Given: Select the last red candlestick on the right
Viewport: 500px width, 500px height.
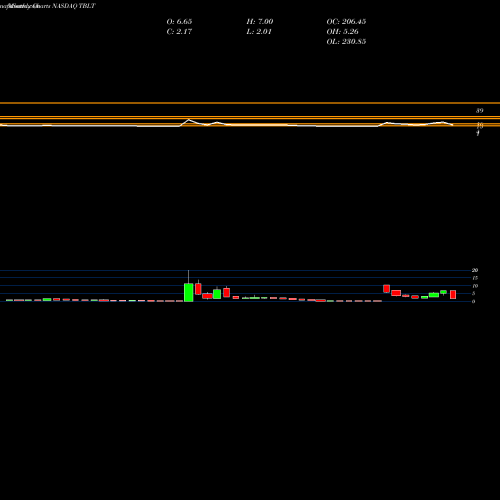Looking at the screenshot, I should pos(453,295).
